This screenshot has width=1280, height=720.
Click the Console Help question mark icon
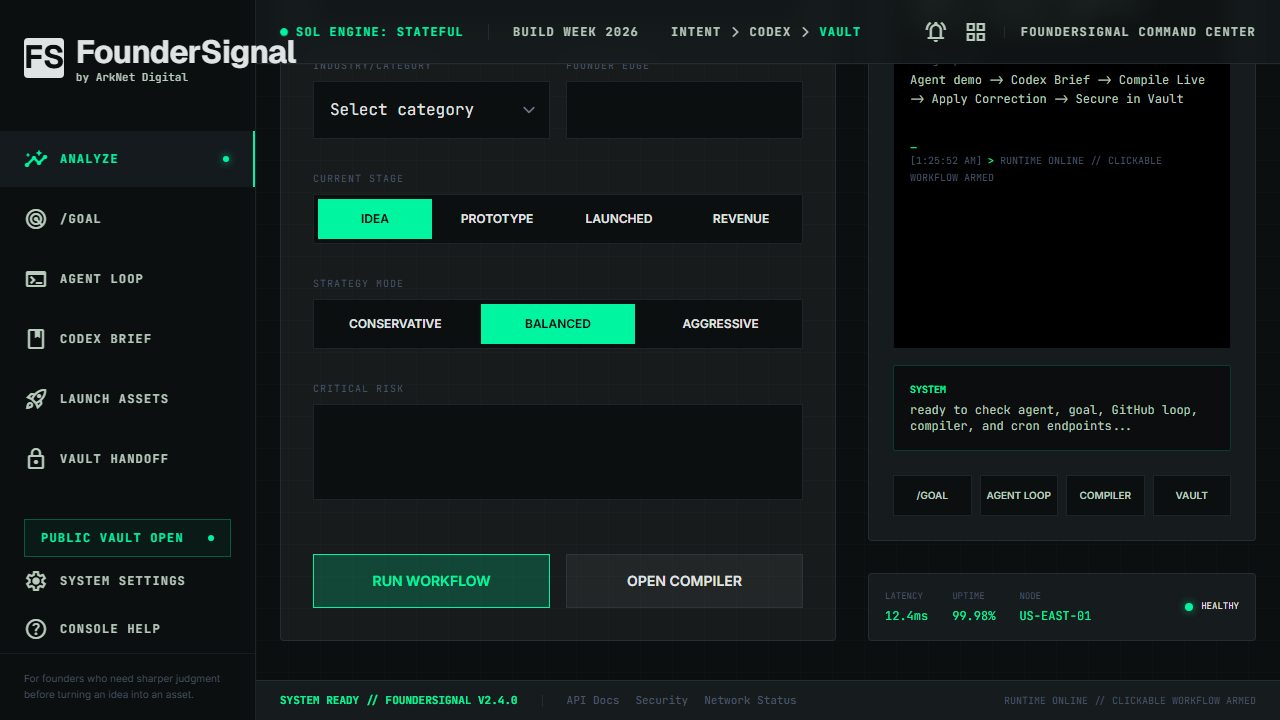36,629
